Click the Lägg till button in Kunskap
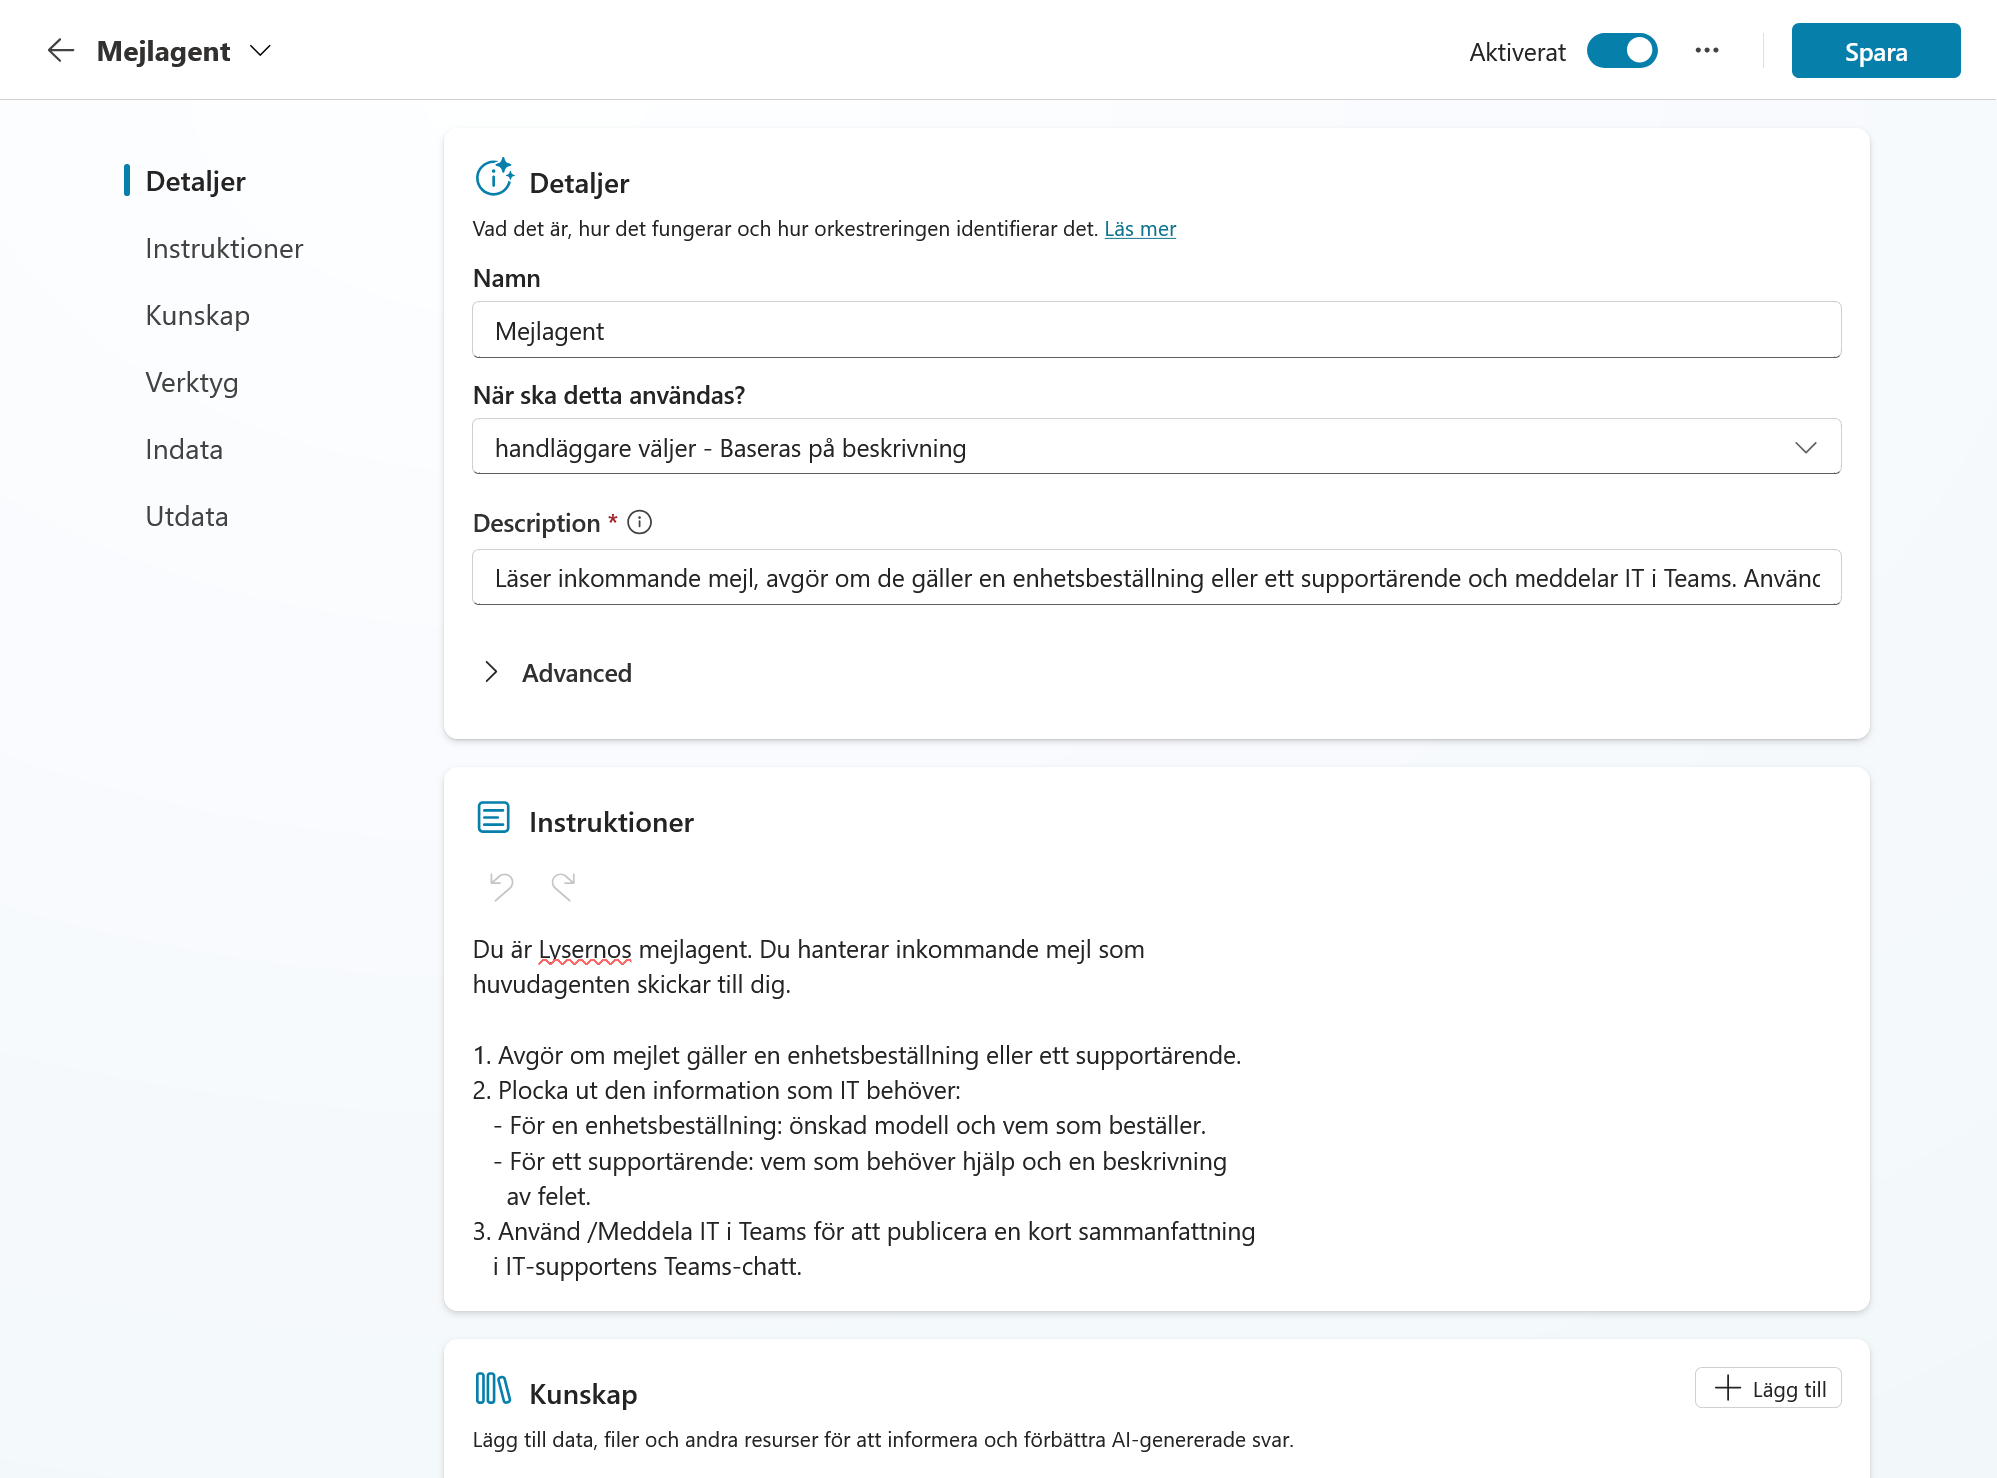The width and height of the screenshot is (1997, 1478). [1768, 1388]
